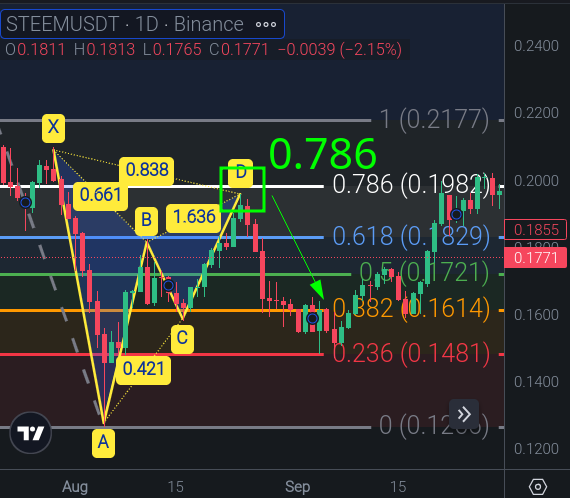Click the 0.1855 red outlined price label
Viewport: 570px width, 498px height.
(535, 230)
